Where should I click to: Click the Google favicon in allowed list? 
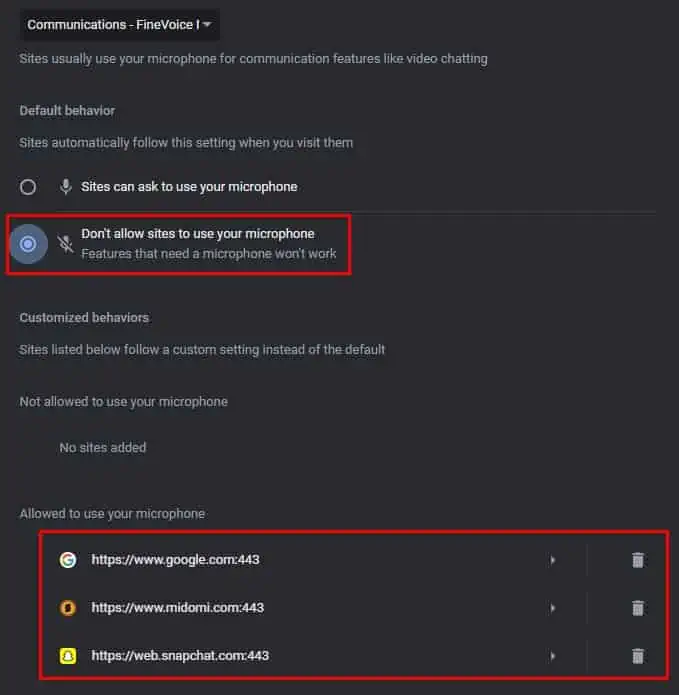(68, 560)
